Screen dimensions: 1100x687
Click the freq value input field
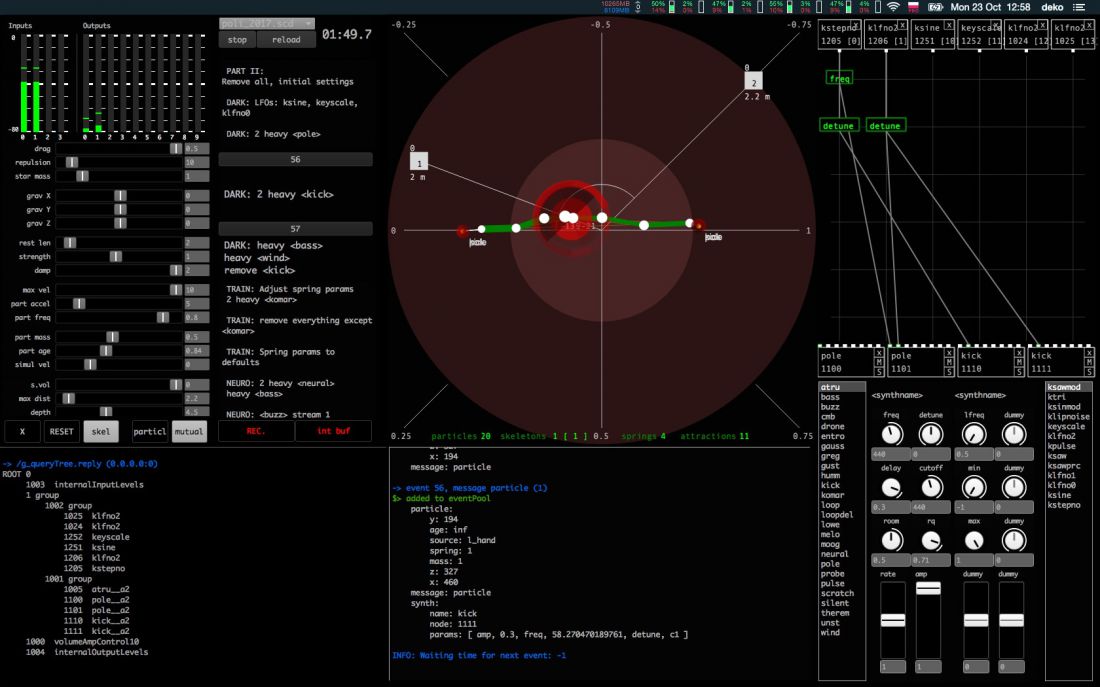(893, 453)
